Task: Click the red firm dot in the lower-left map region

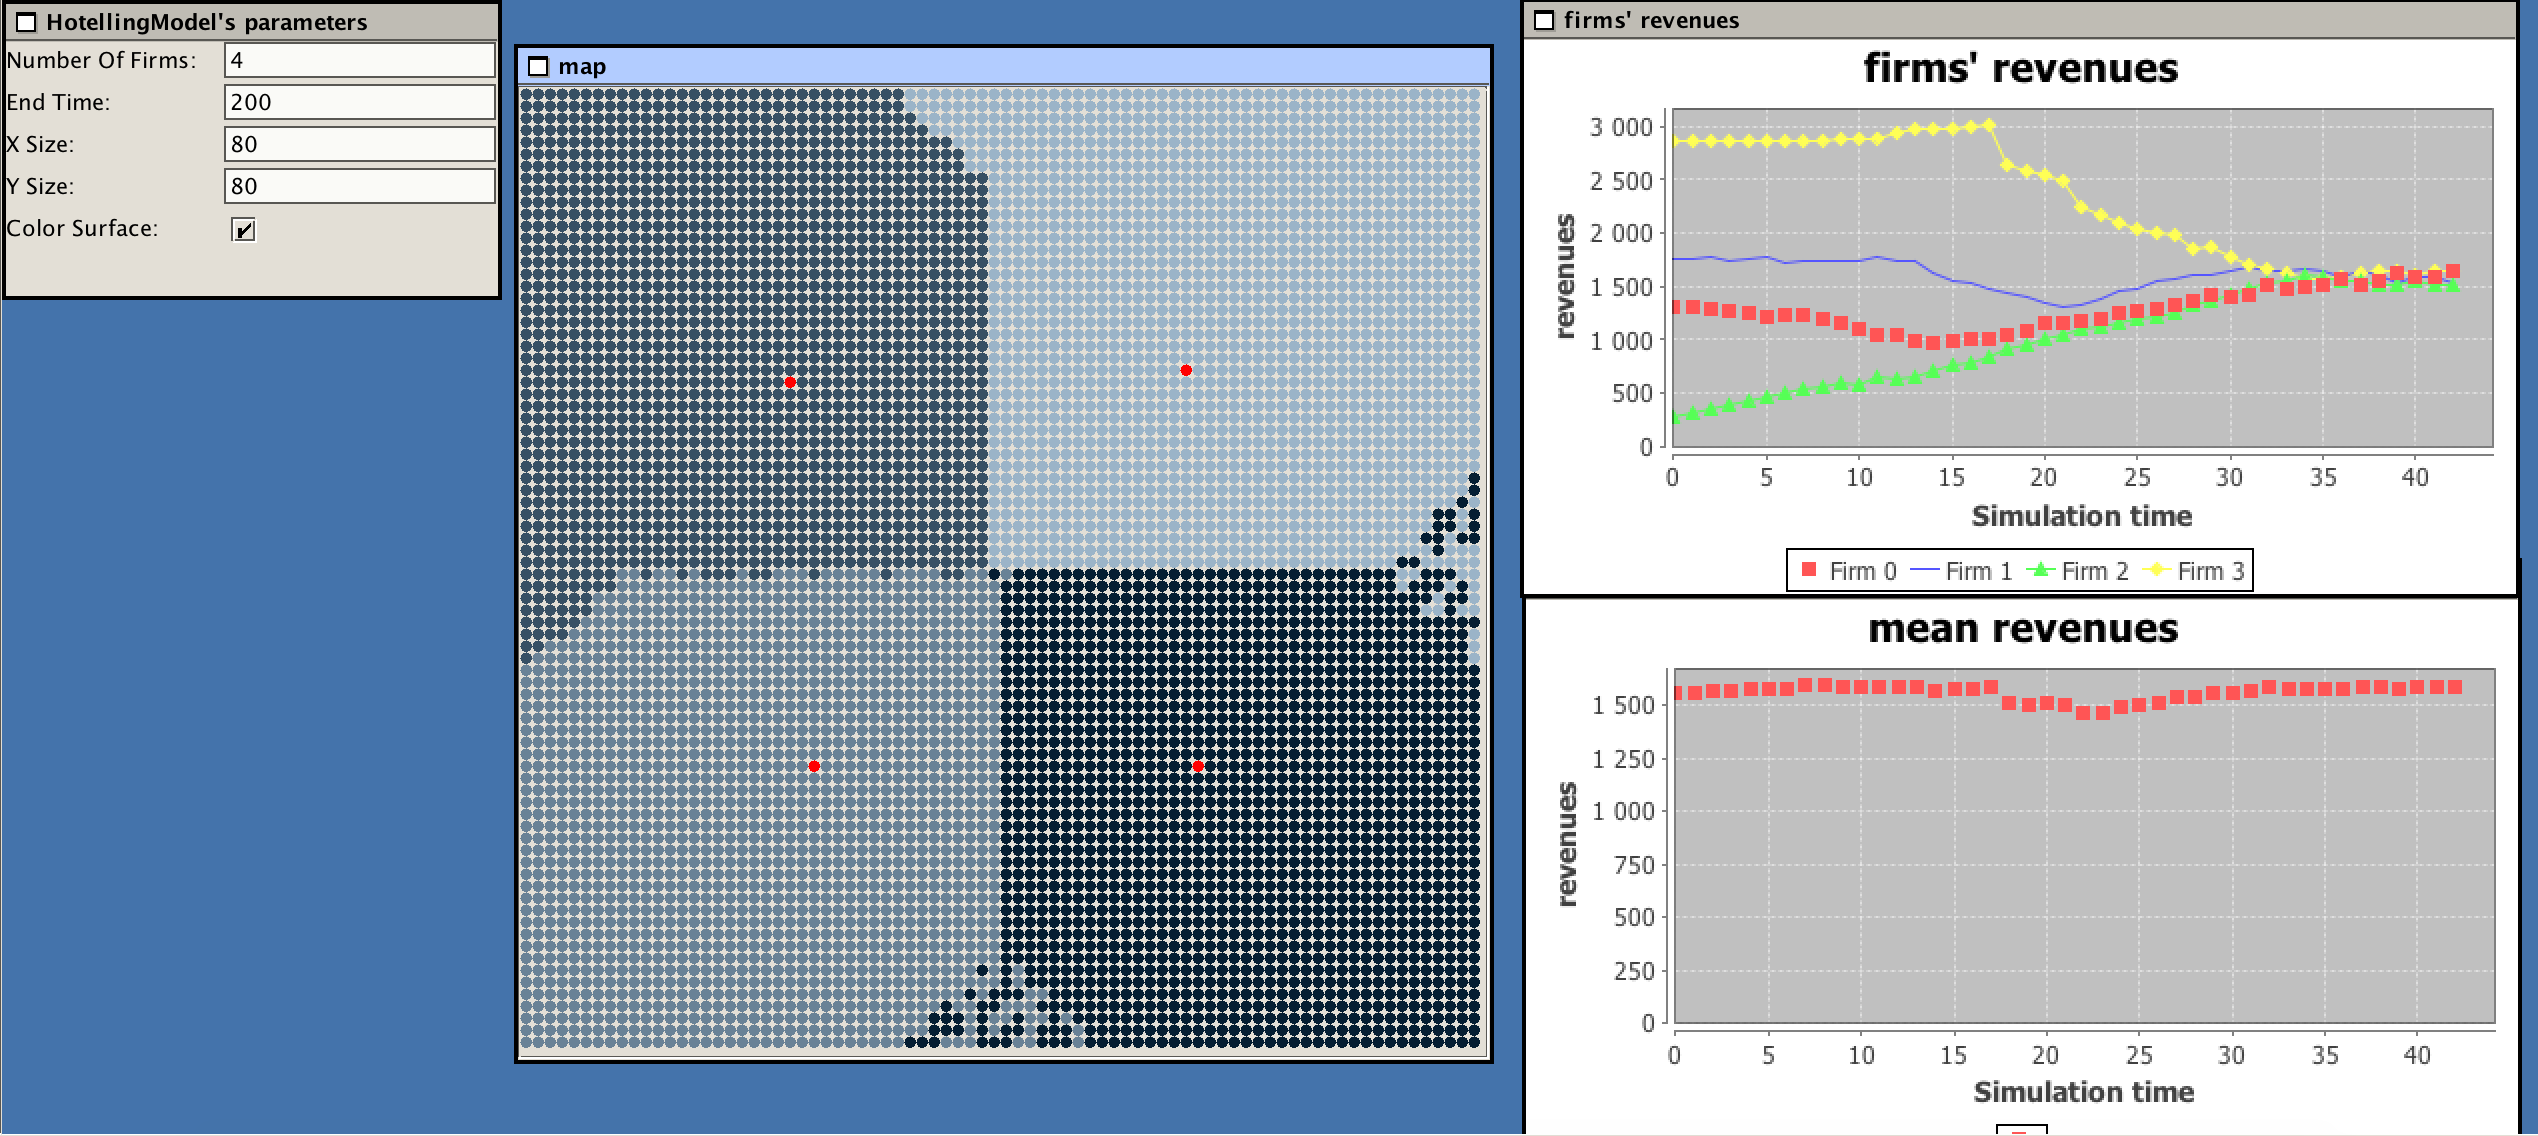Action: pos(814,766)
